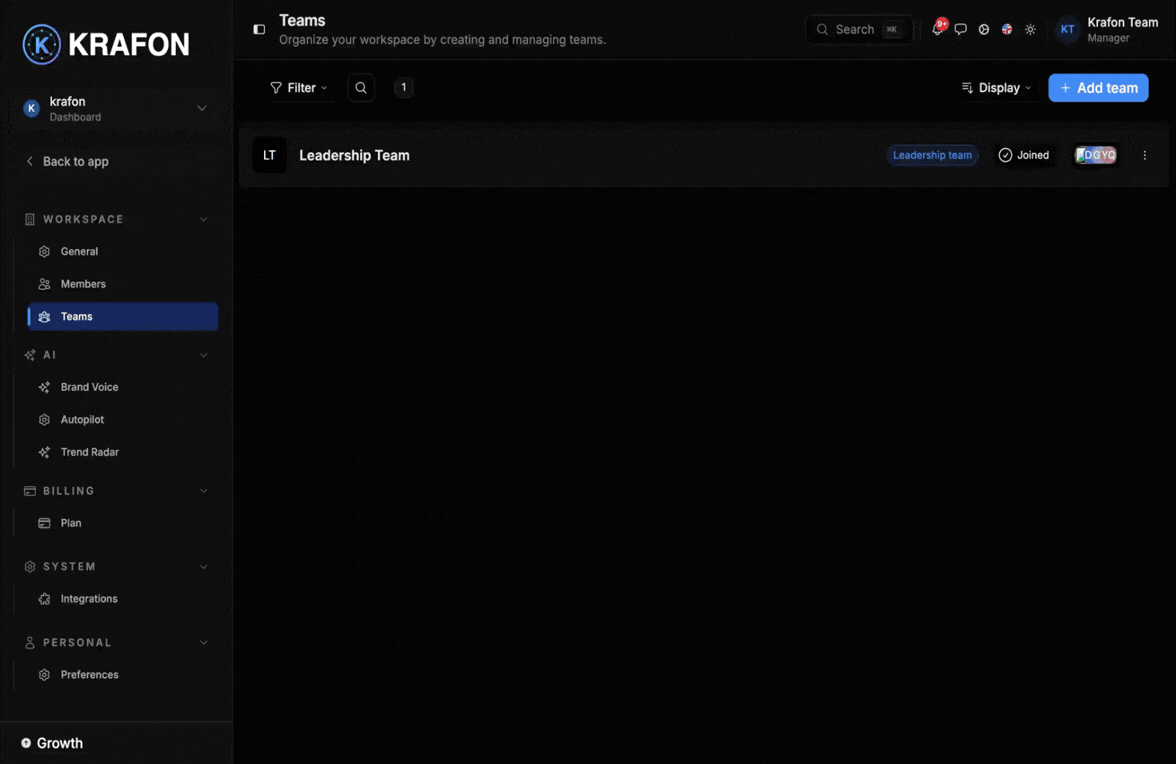View Leadership Team member avatars stack

point(1096,155)
